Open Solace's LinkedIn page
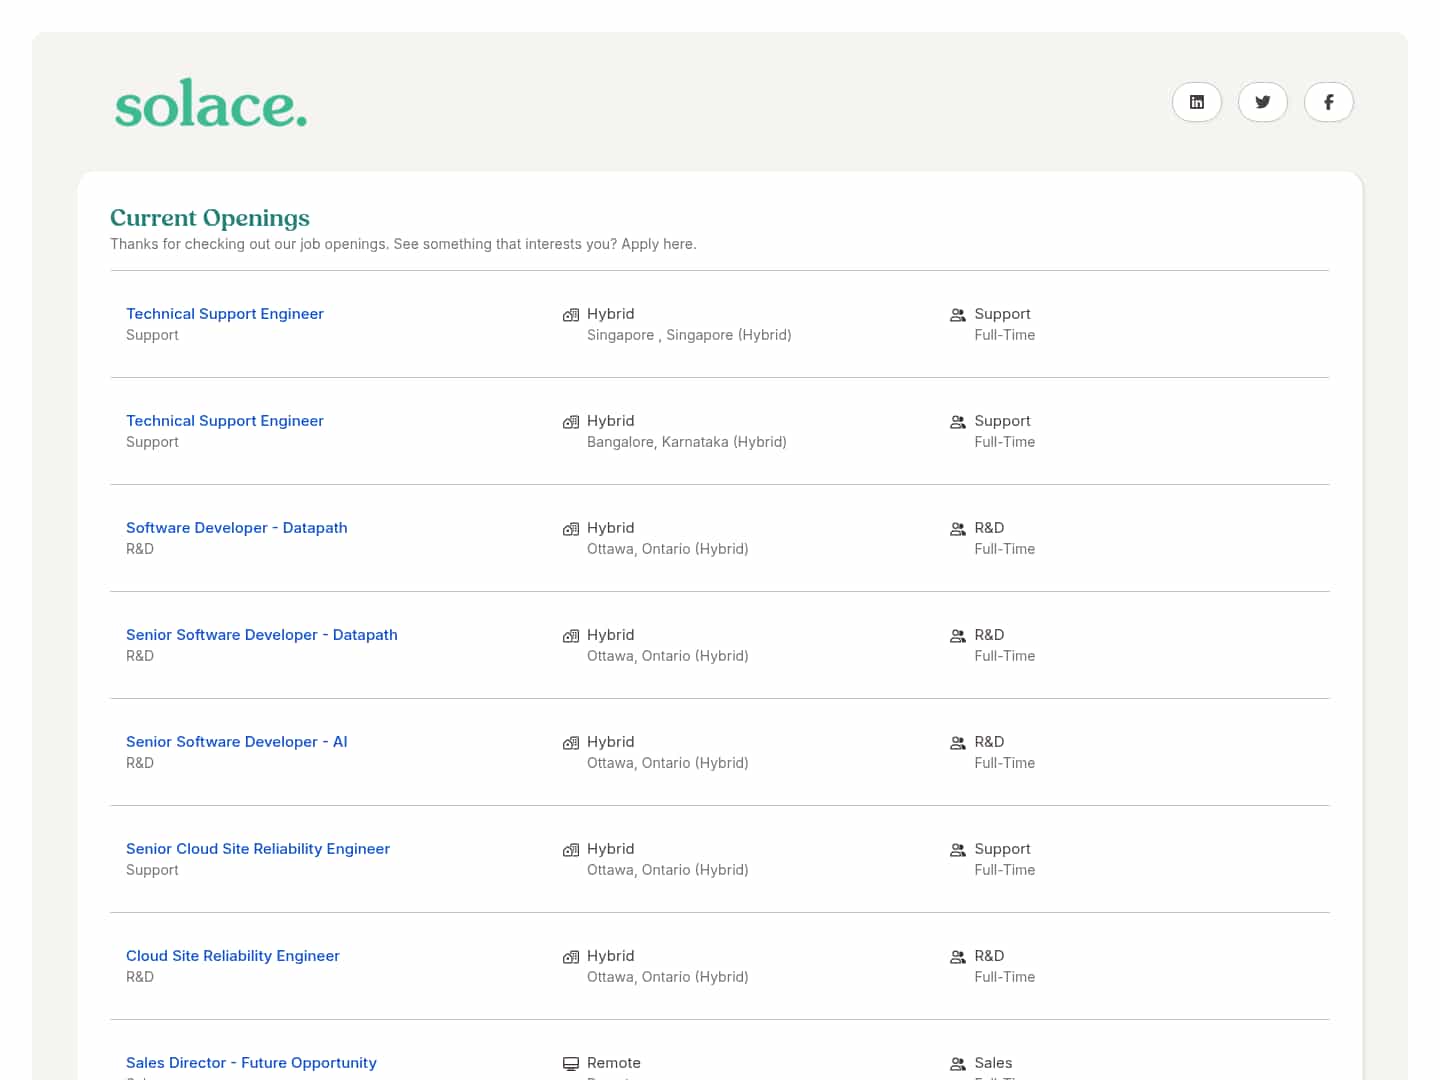Image resolution: width=1440 pixels, height=1080 pixels. point(1196,101)
